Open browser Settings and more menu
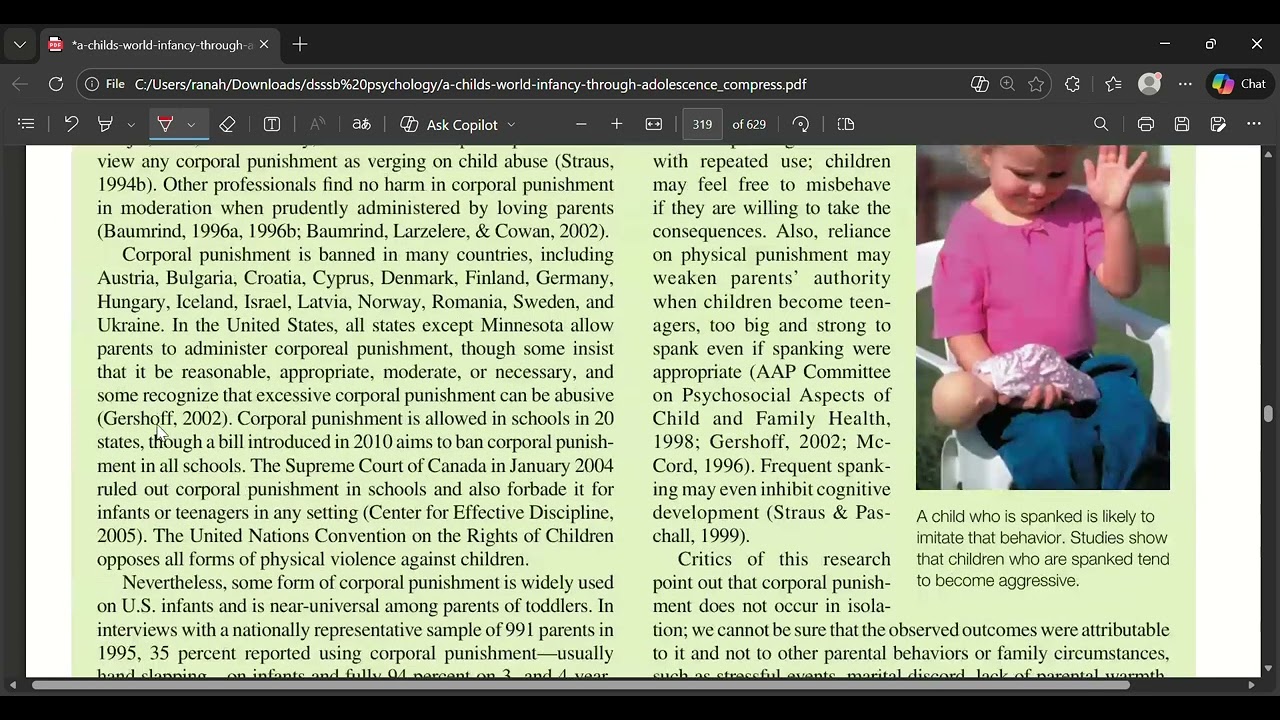 click(1186, 84)
